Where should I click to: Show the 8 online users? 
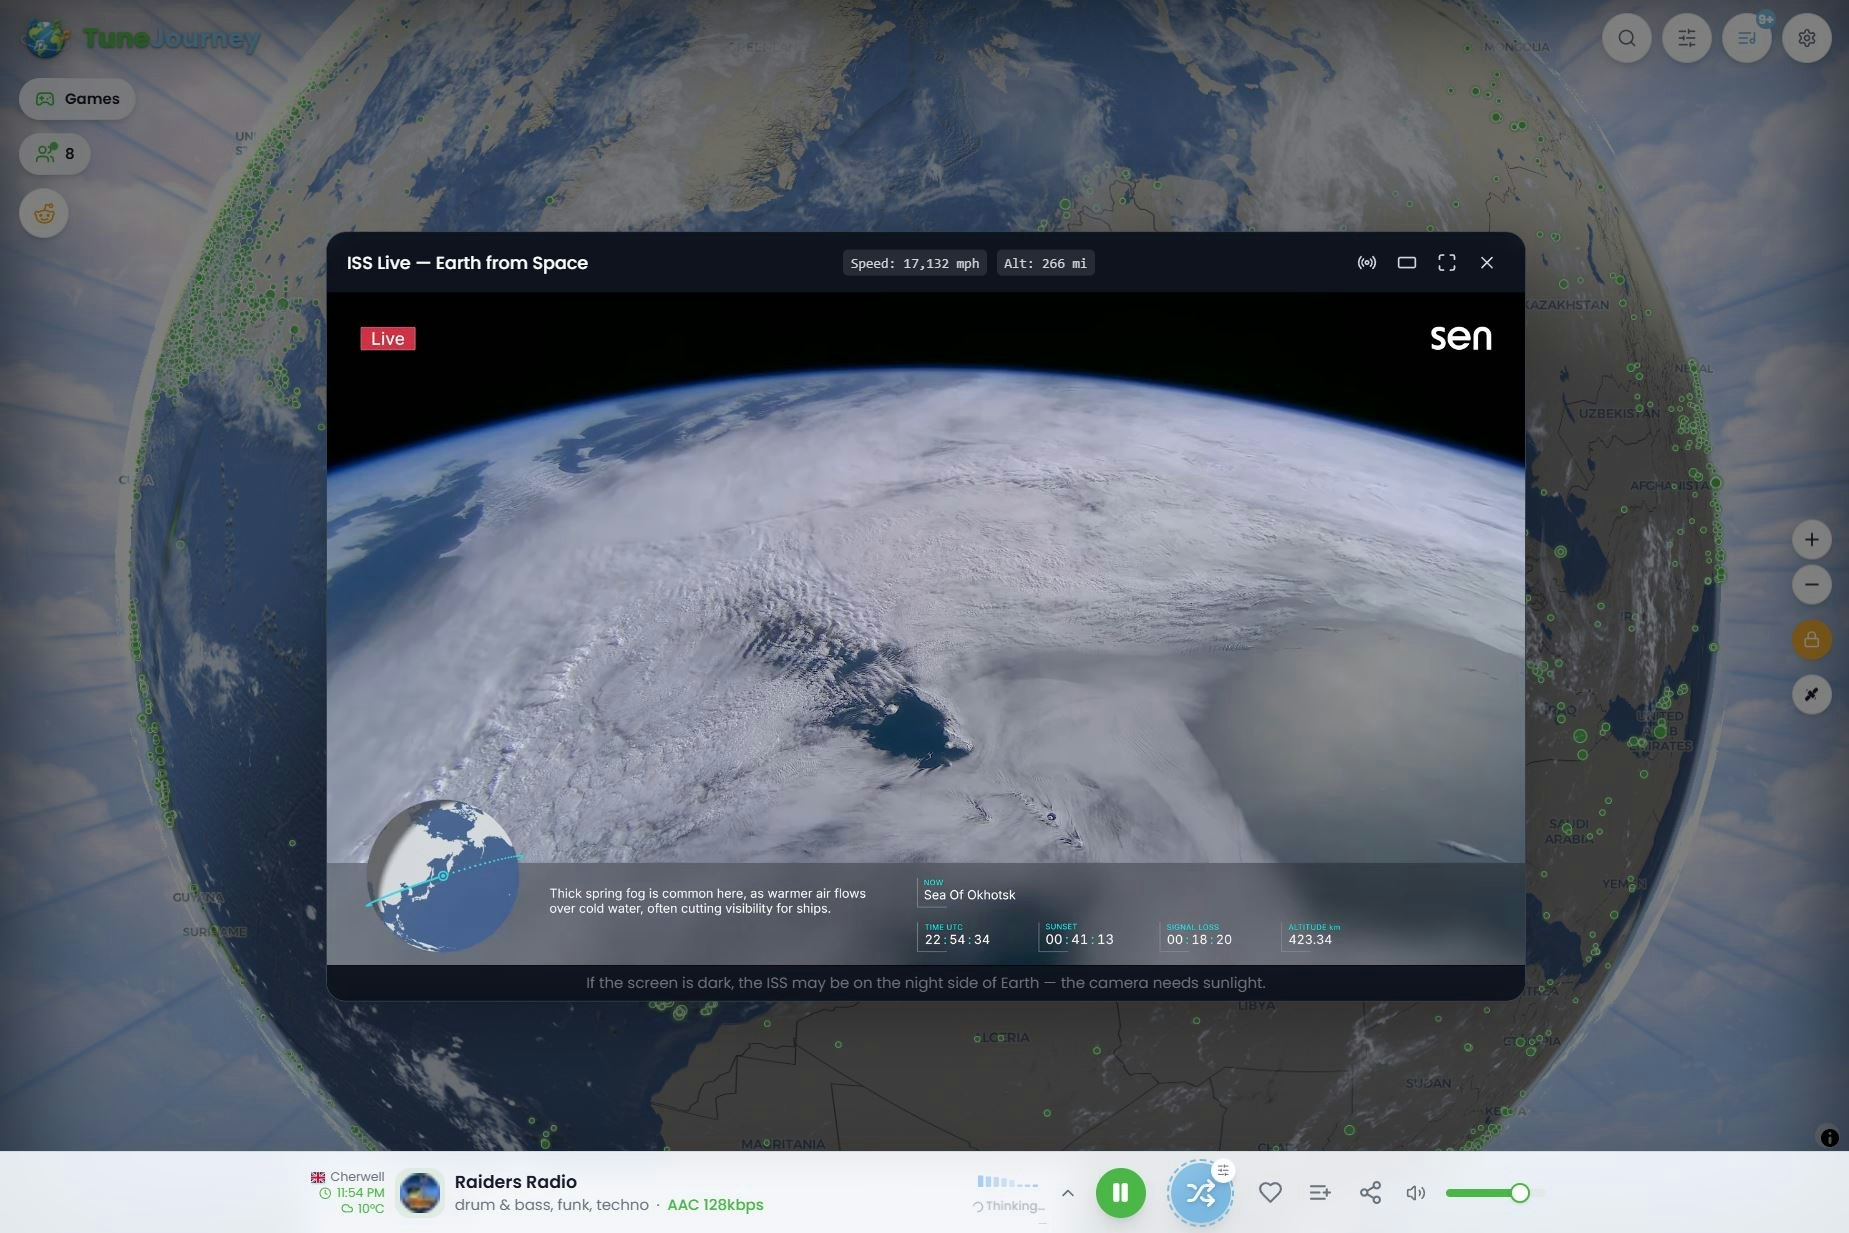(55, 153)
